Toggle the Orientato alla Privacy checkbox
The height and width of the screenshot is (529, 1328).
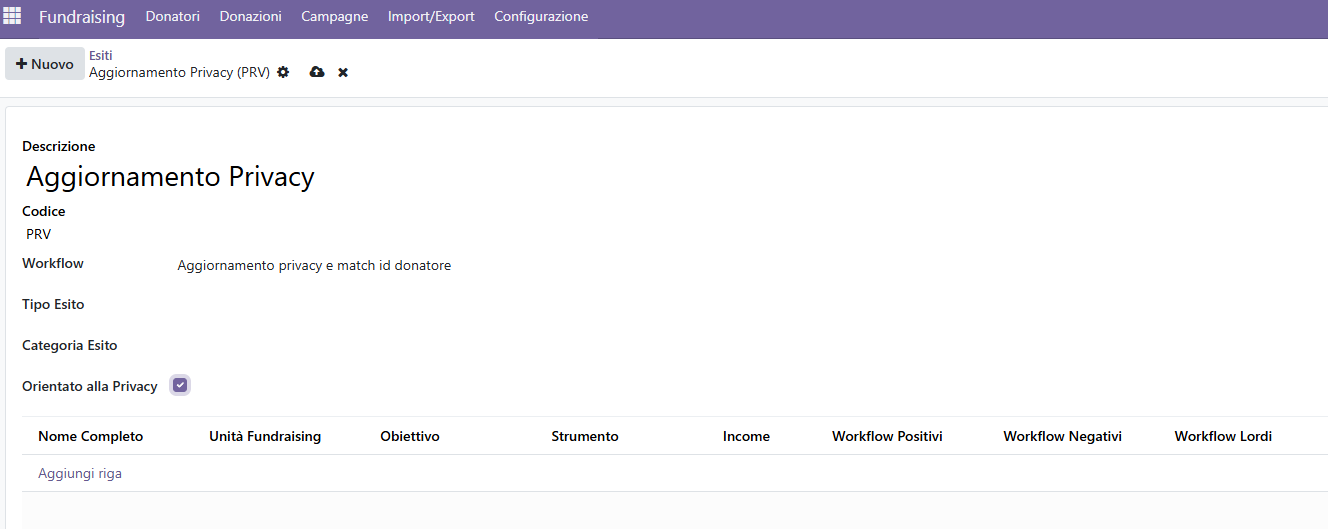coord(180,385)
